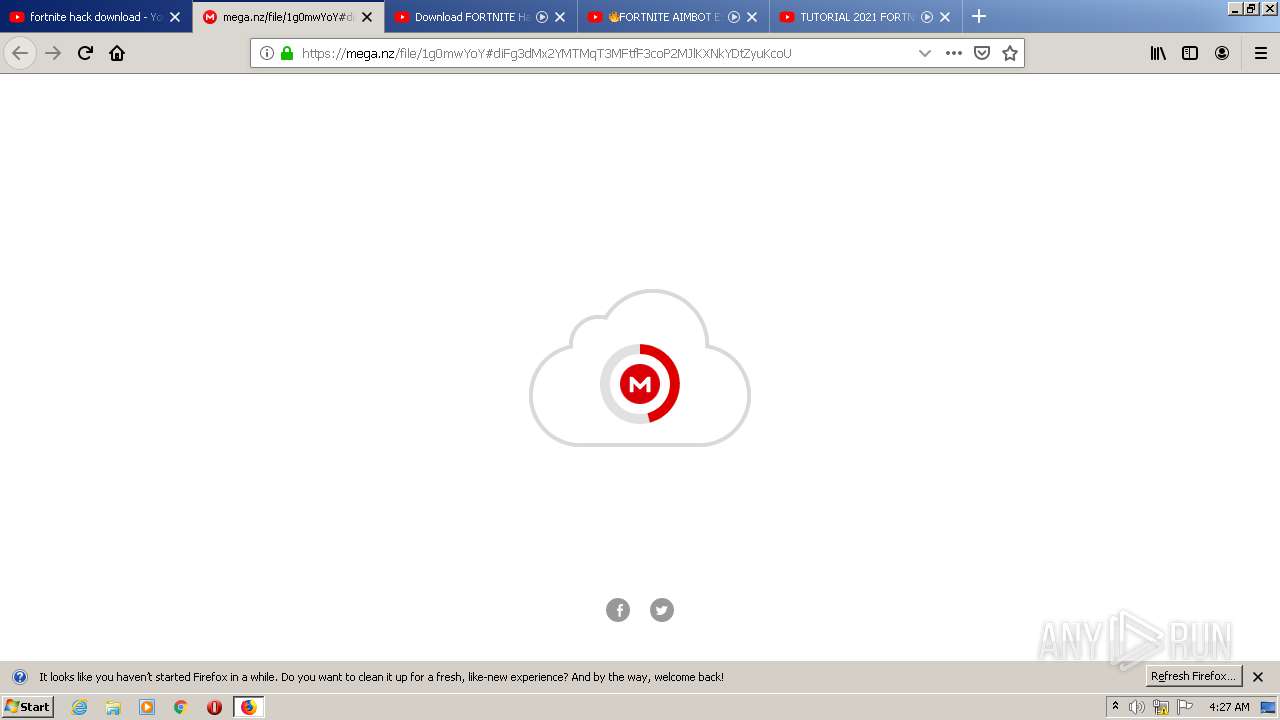1280x720 pixels.
Task: Close the mega.nz tab
Action: pos(367,17)
